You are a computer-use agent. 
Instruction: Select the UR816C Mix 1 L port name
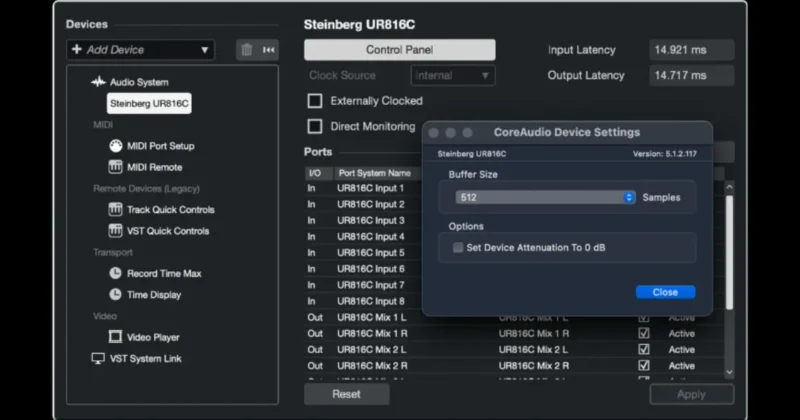(372, 317)
